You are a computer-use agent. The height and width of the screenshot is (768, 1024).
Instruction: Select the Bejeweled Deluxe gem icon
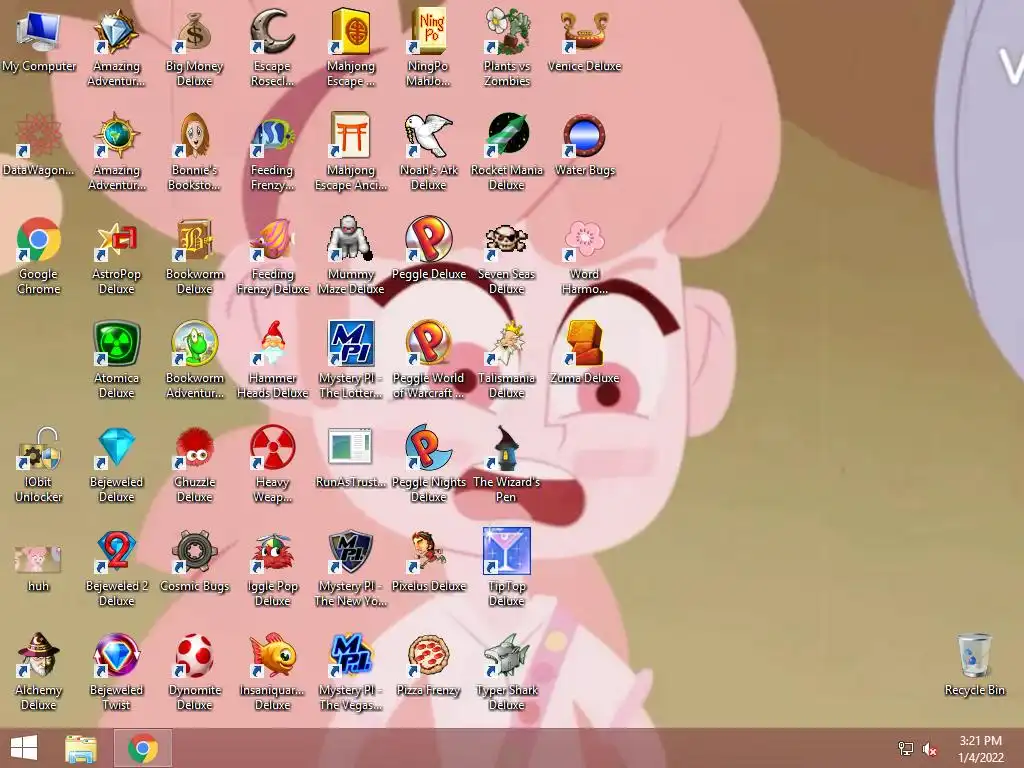pos(116,447)
